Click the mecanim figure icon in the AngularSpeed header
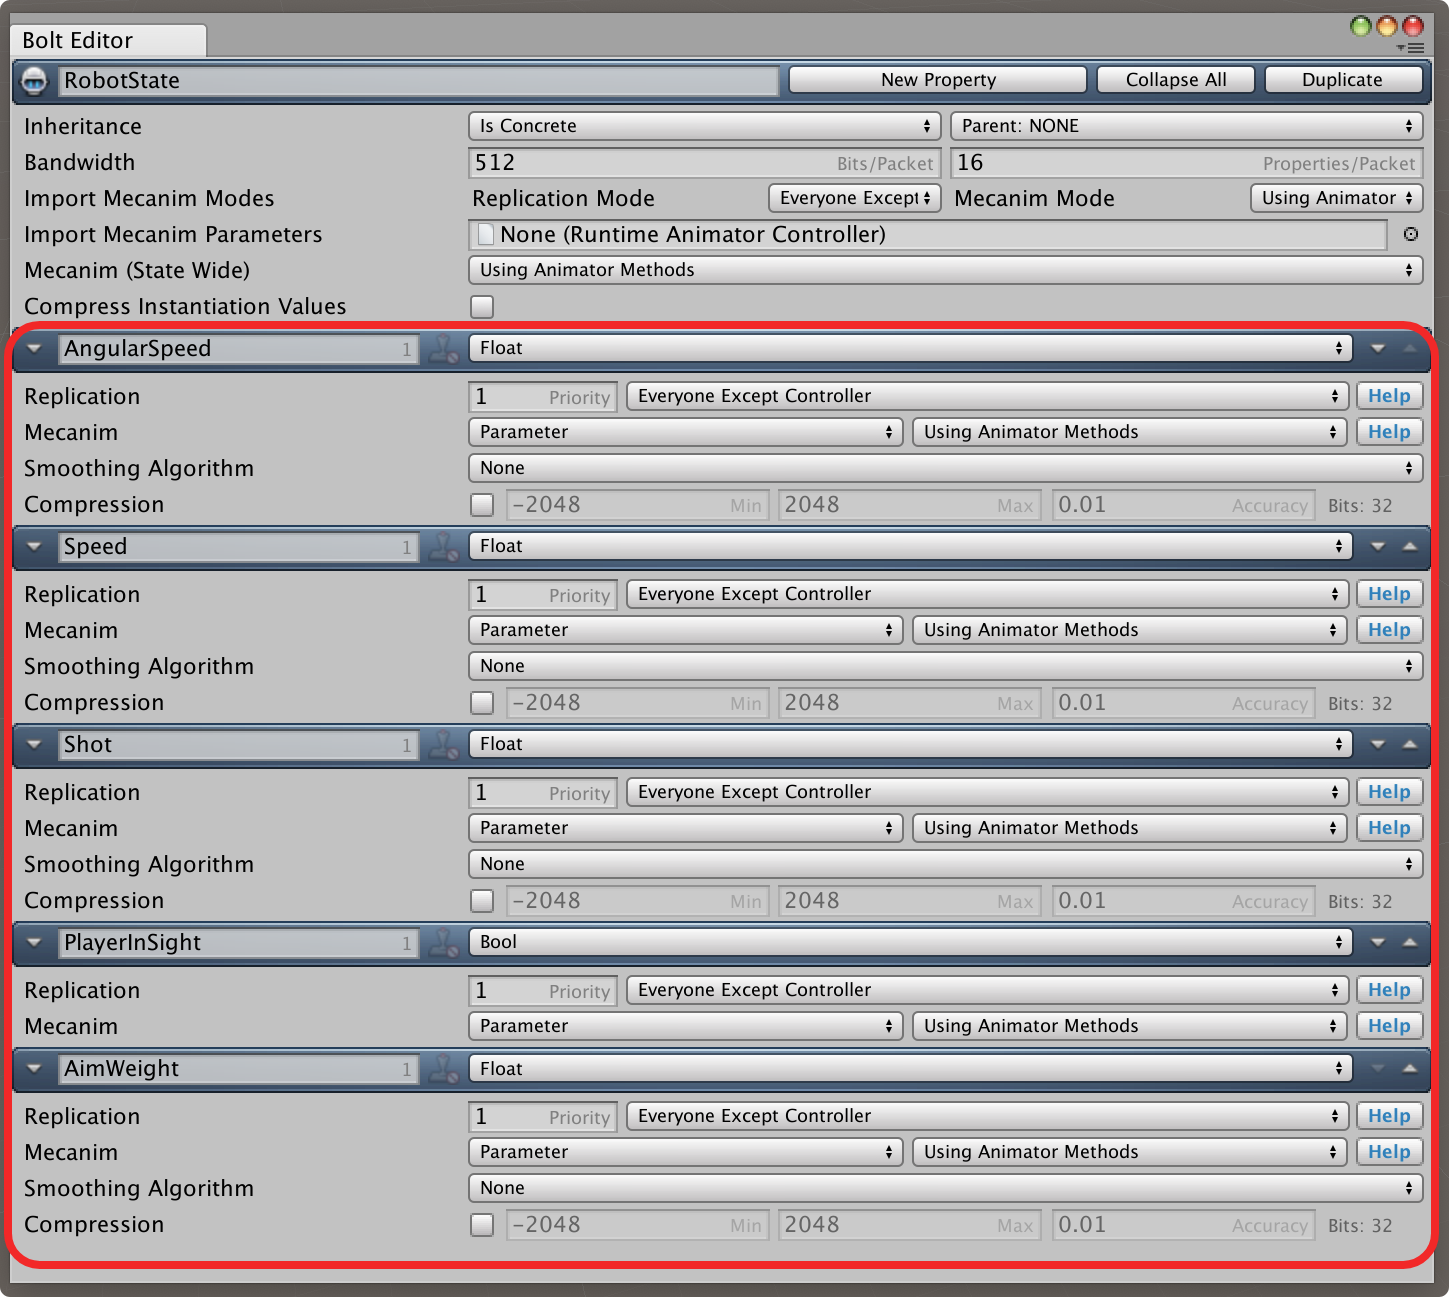Image resolution: width=1449 pixels, height=1297 pixels. (443, 349)
